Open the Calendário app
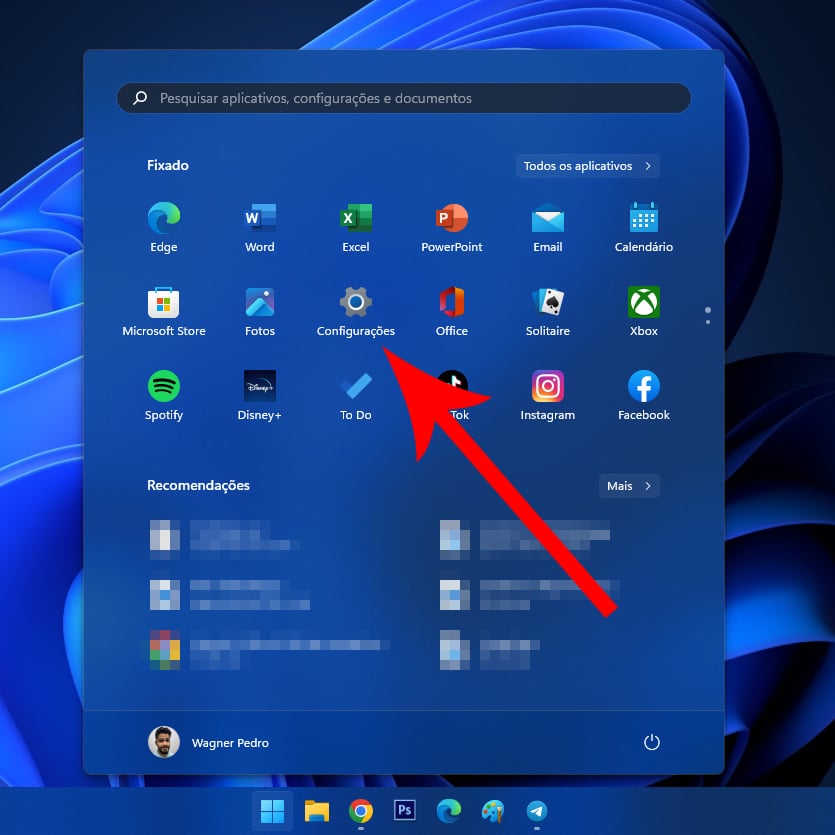The image size is (835, 835). 643,217
